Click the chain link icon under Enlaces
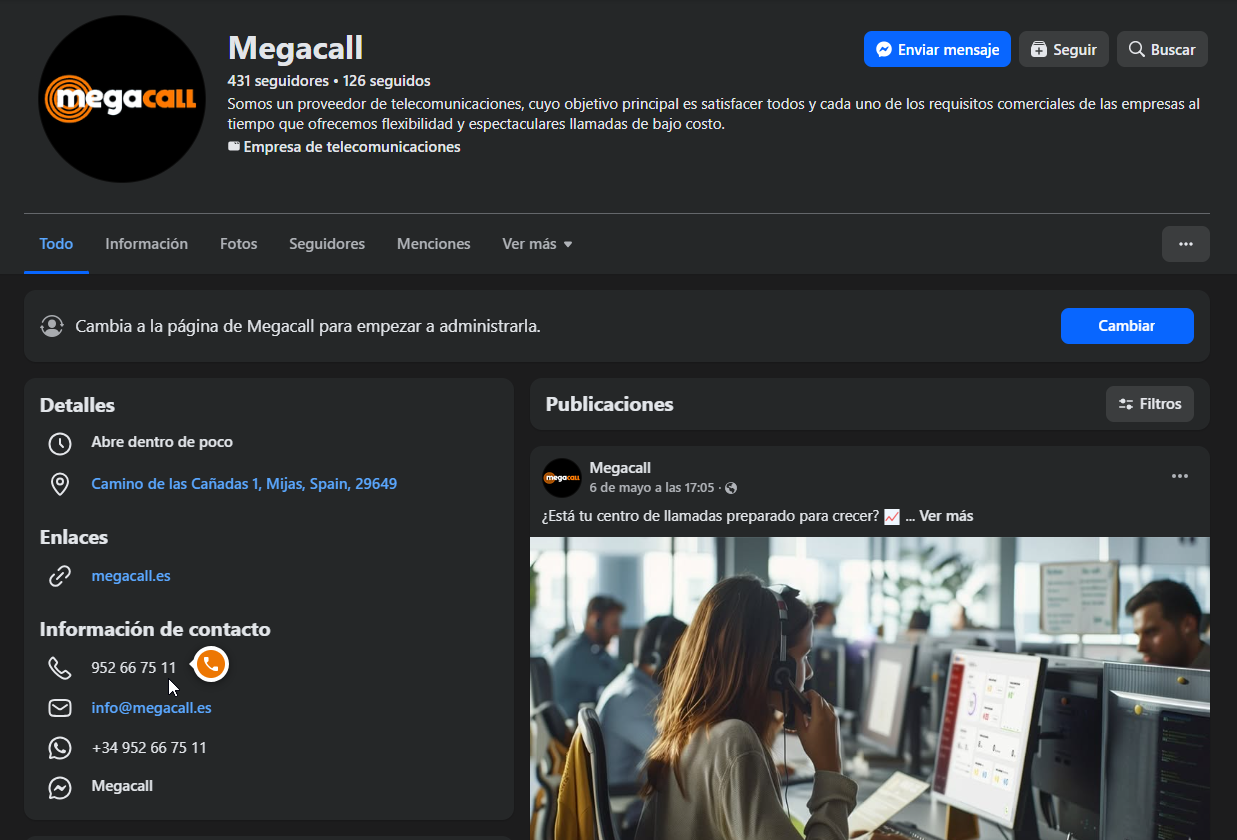 (60, 577)
